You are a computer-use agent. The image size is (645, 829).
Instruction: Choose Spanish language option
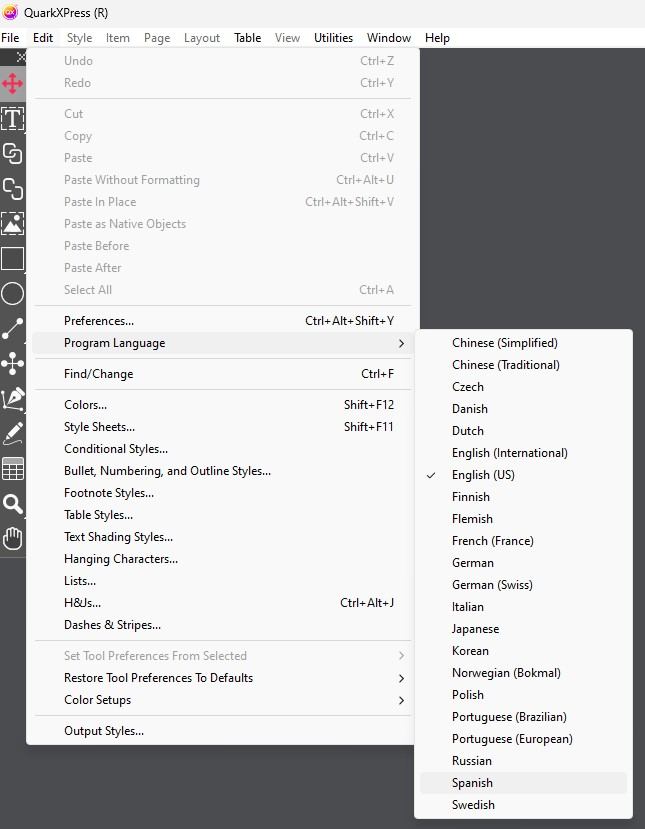(x=523, y=783)
